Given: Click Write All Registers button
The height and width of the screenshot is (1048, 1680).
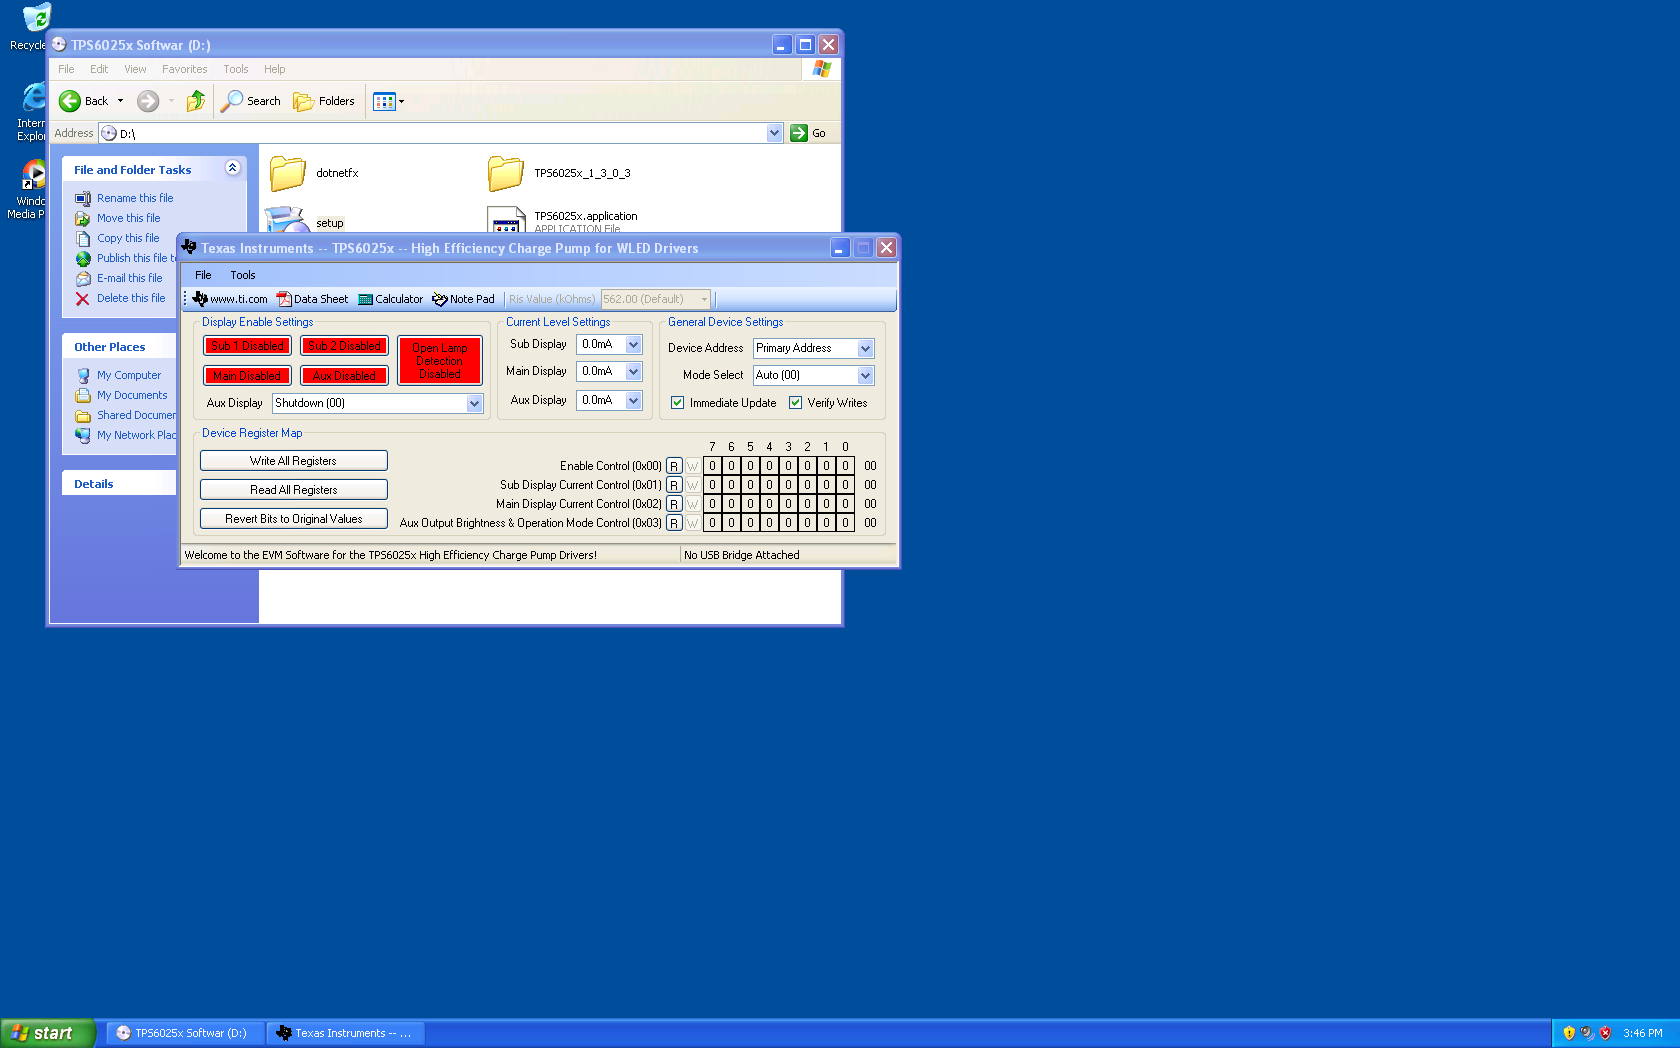Looking at the screenshot, I should pos(293,461).
